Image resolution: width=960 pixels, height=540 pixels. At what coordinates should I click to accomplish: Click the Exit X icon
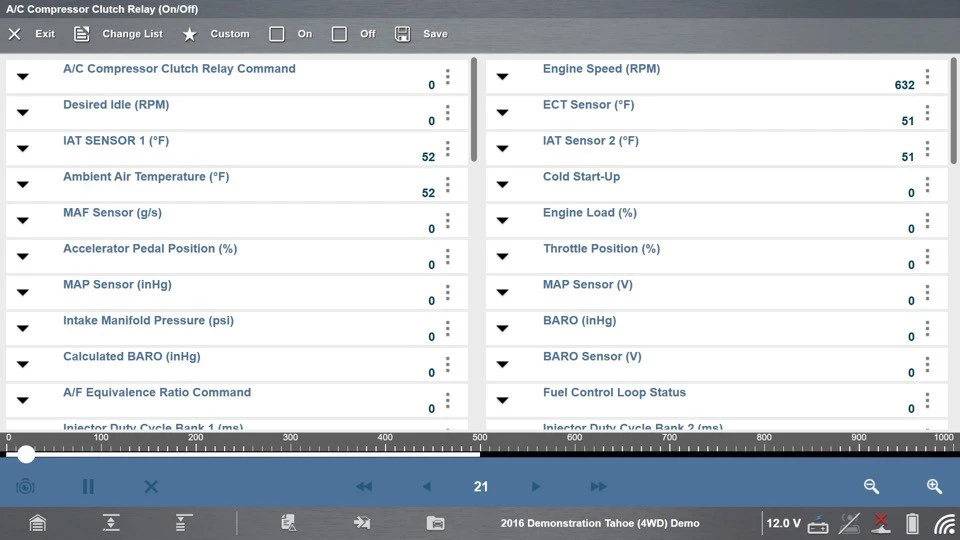[x=15, y=34]
